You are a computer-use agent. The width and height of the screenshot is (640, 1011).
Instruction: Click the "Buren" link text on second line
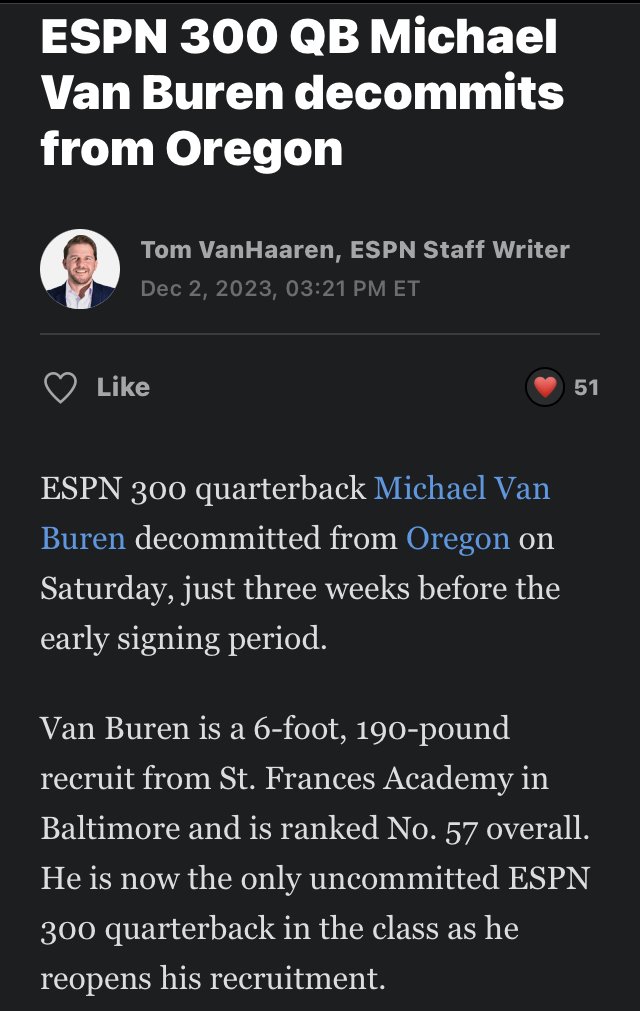point(83,538)
